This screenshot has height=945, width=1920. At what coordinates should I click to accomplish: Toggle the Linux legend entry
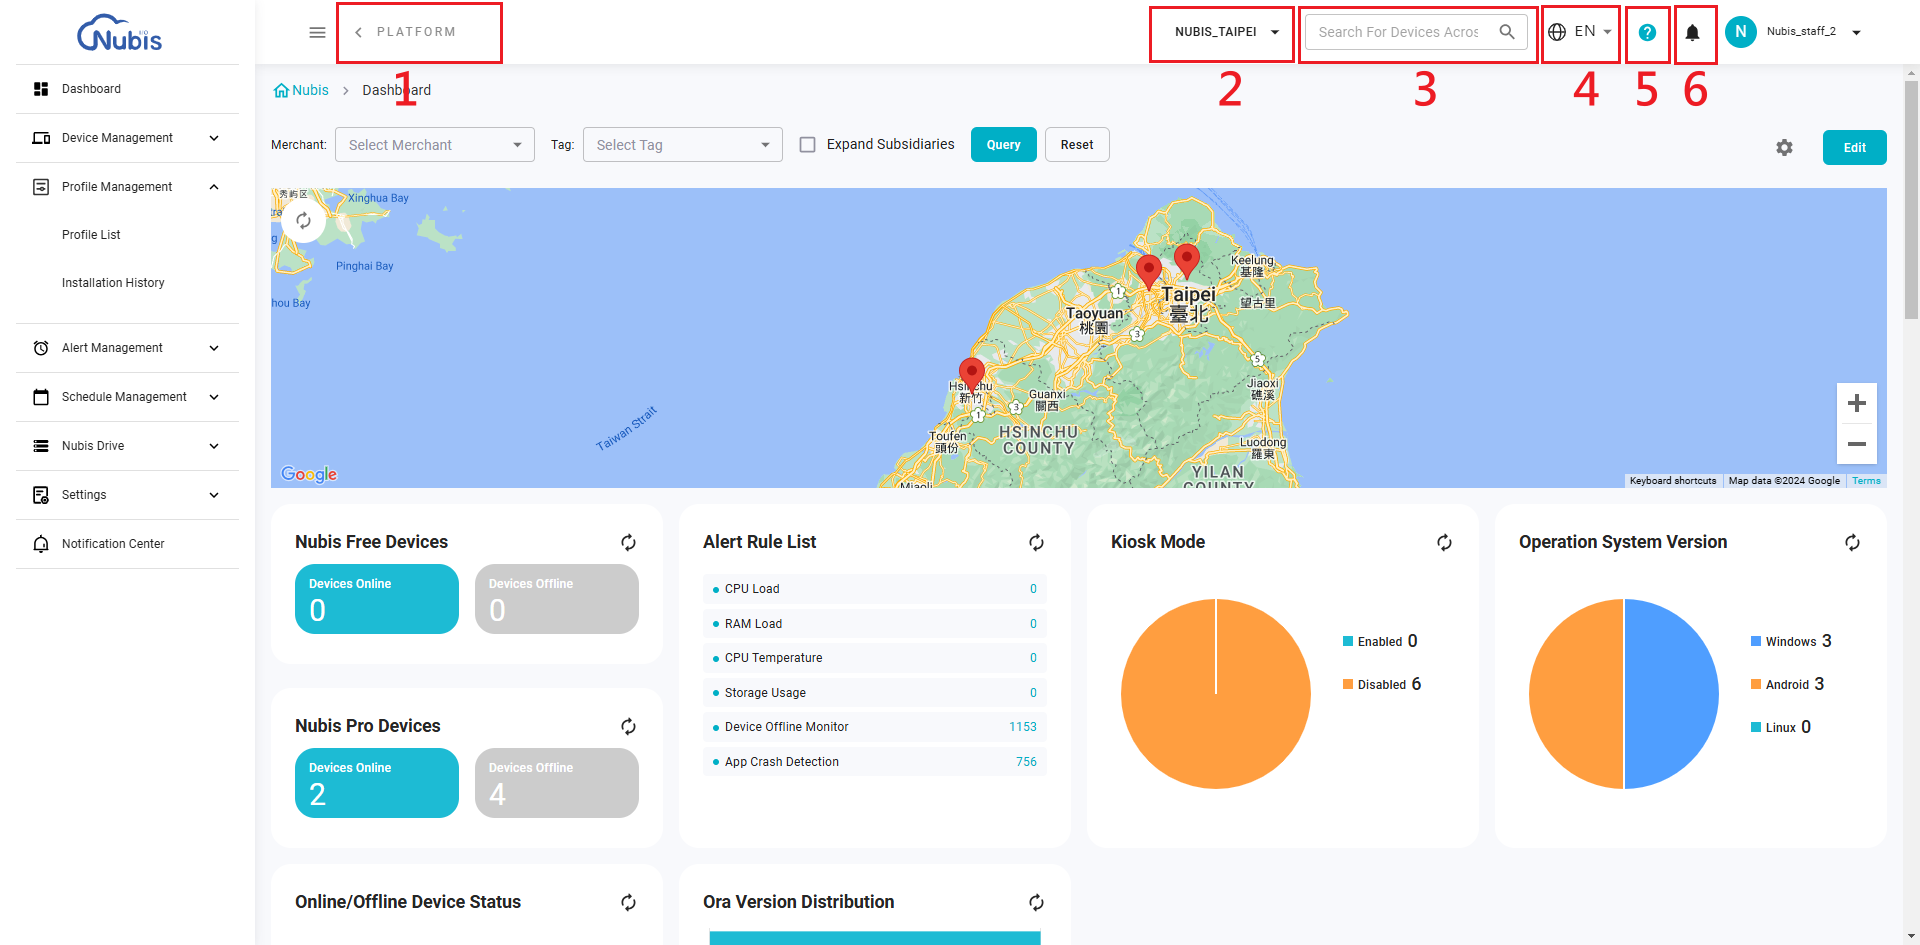[1781, 727]
